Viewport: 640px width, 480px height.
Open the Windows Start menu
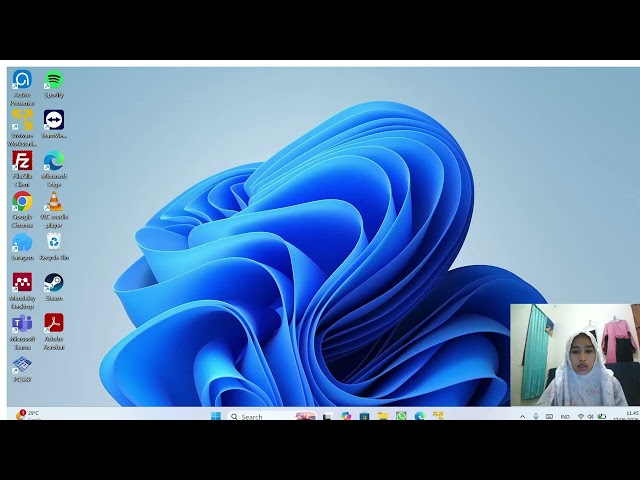click(216, 416)
